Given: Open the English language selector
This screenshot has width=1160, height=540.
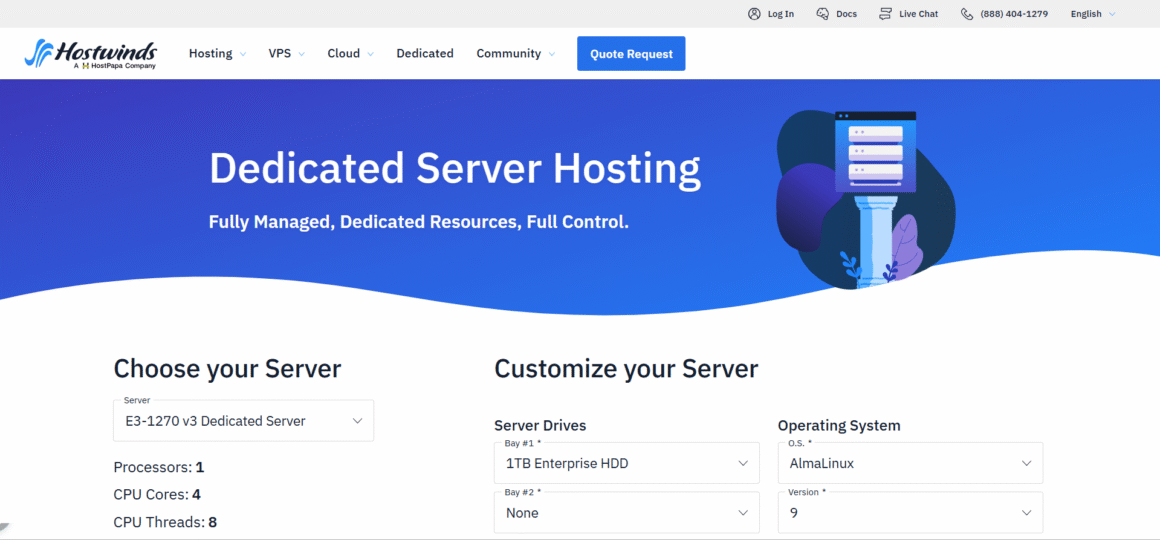Looking at the screenshot, I should (1093, 13).
